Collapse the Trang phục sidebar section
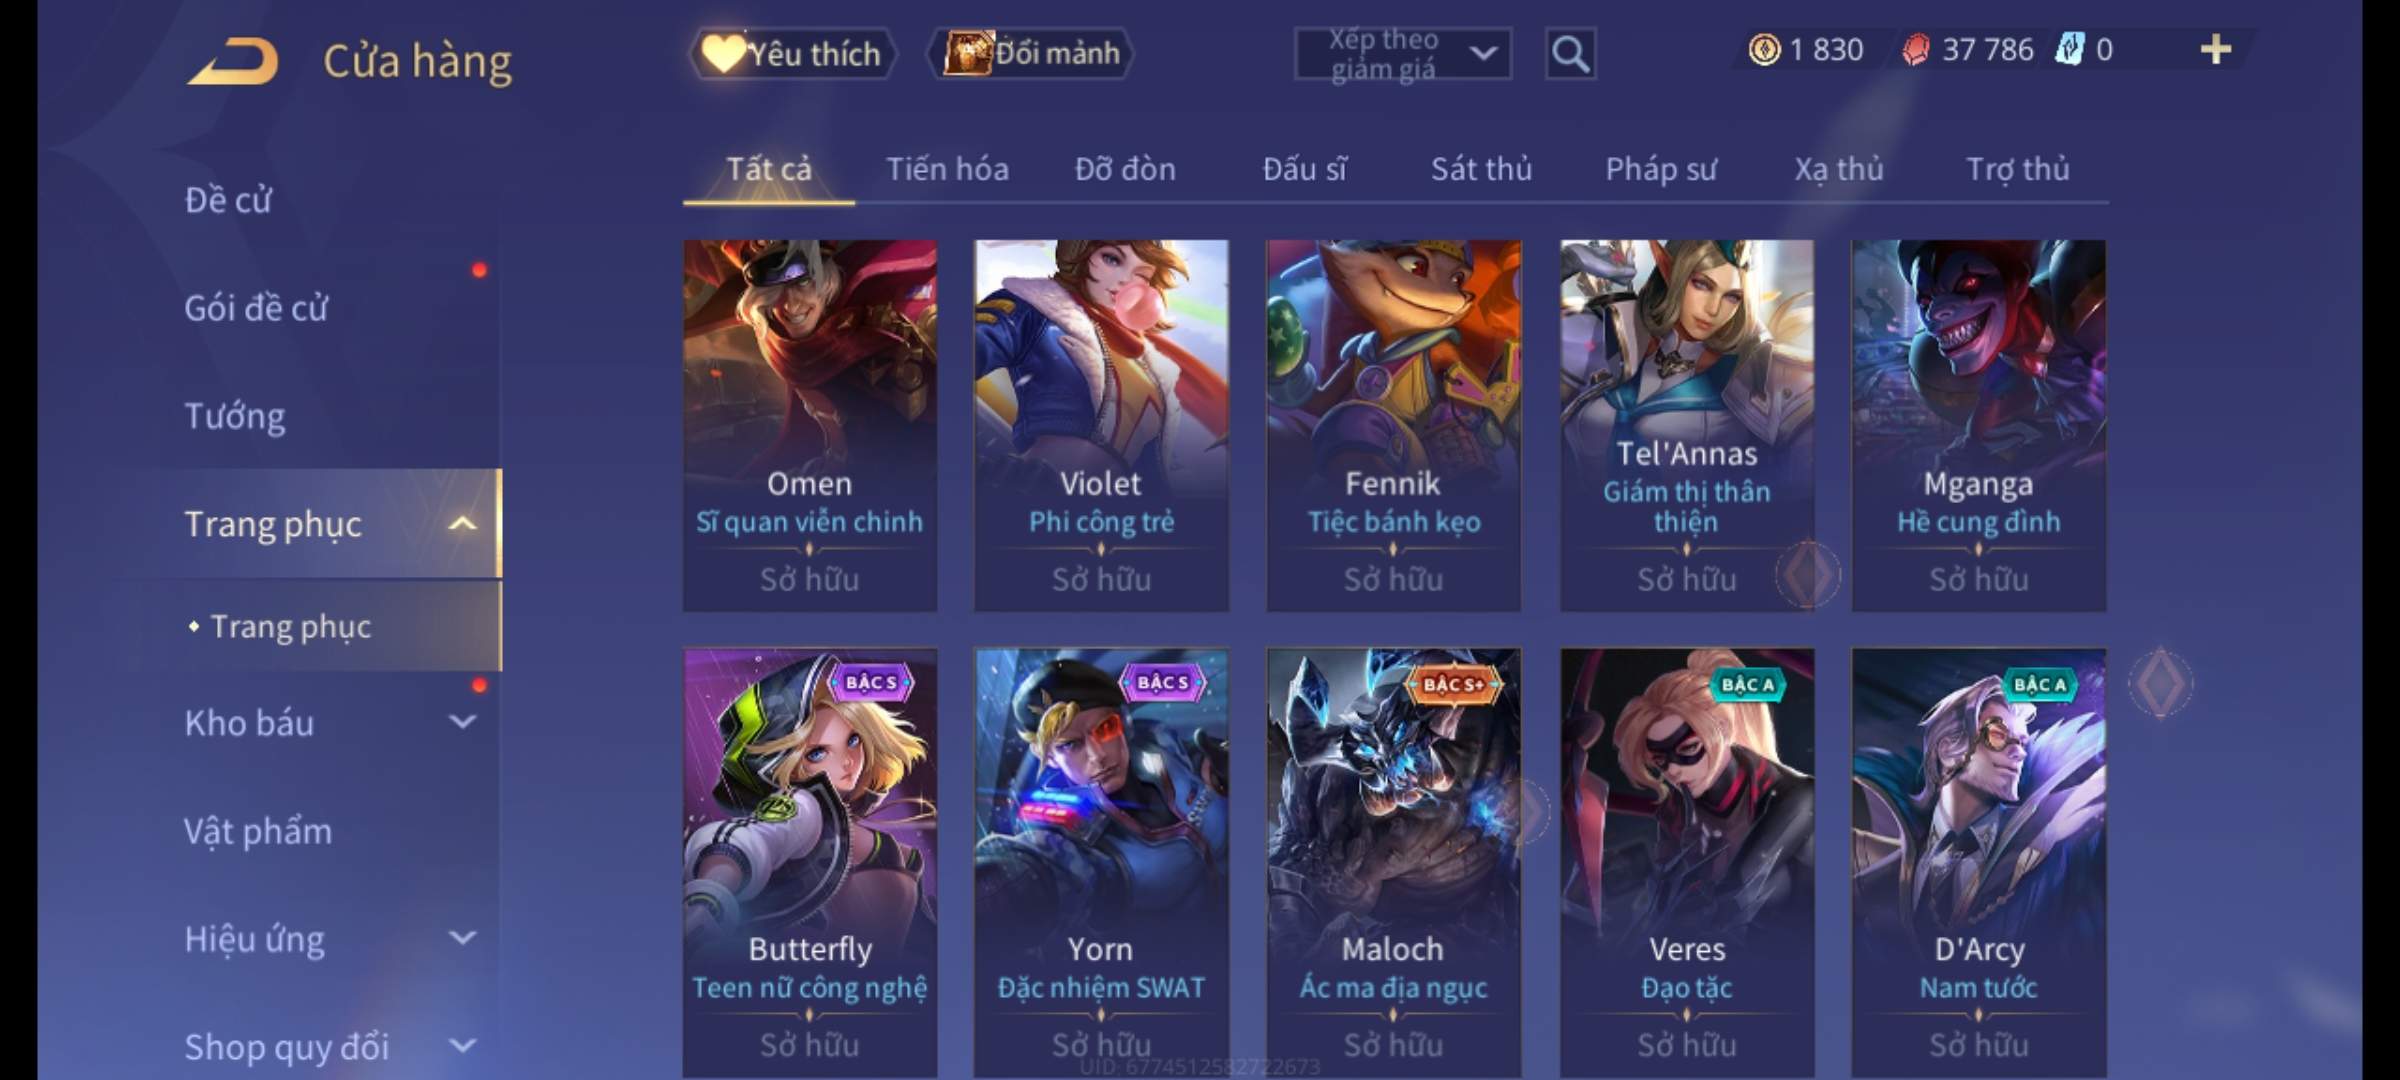Screen dimensions: 2400x1080 click(462, 524)
